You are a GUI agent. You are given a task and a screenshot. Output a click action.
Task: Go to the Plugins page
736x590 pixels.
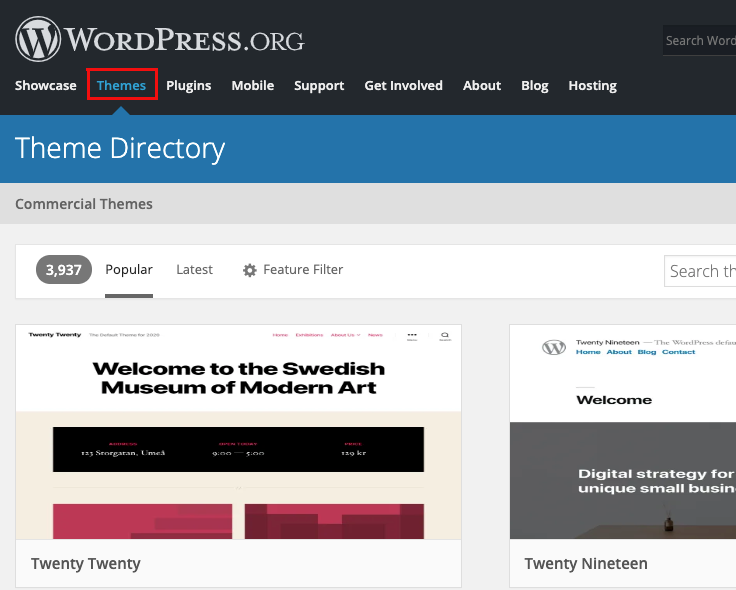pos(189,85)
